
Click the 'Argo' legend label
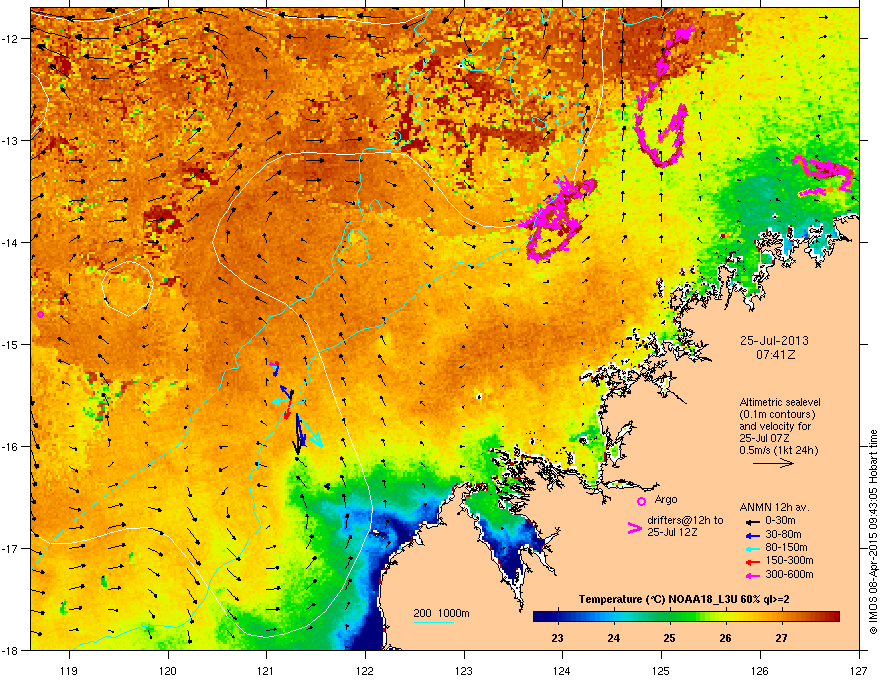point(666,499)
